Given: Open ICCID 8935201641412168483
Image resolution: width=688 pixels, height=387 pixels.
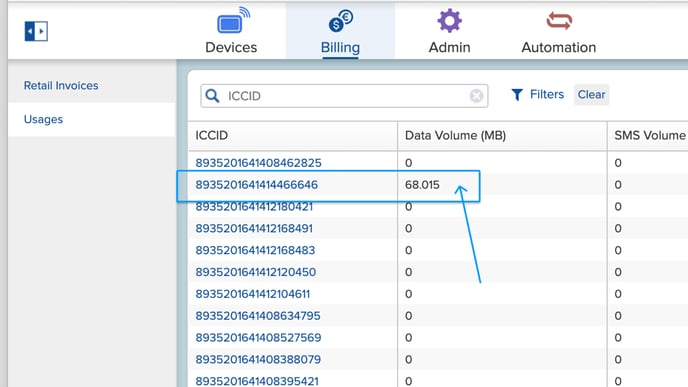Looking at the screenshot, I should [255, 250].
